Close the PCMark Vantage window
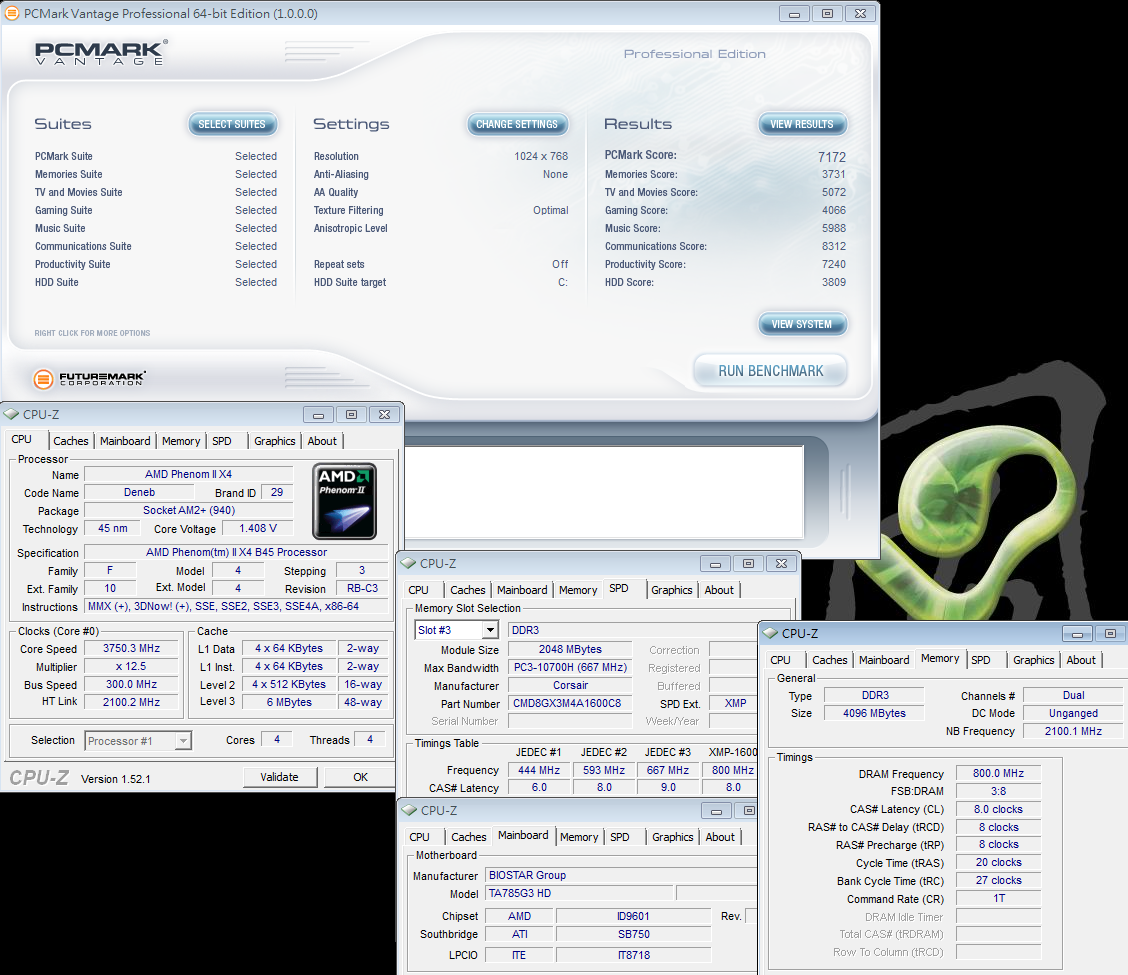Image resolution: width=1128 pixels, height=975 pixels. click(x=860, y=14)
